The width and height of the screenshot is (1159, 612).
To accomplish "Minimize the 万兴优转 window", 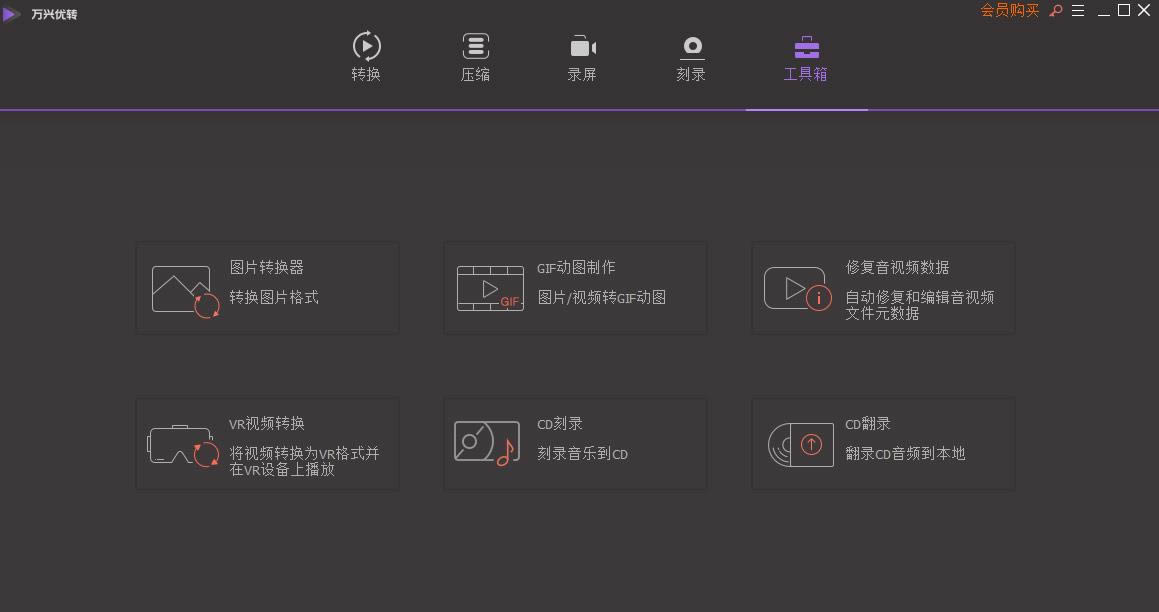I will point(1104,11).
